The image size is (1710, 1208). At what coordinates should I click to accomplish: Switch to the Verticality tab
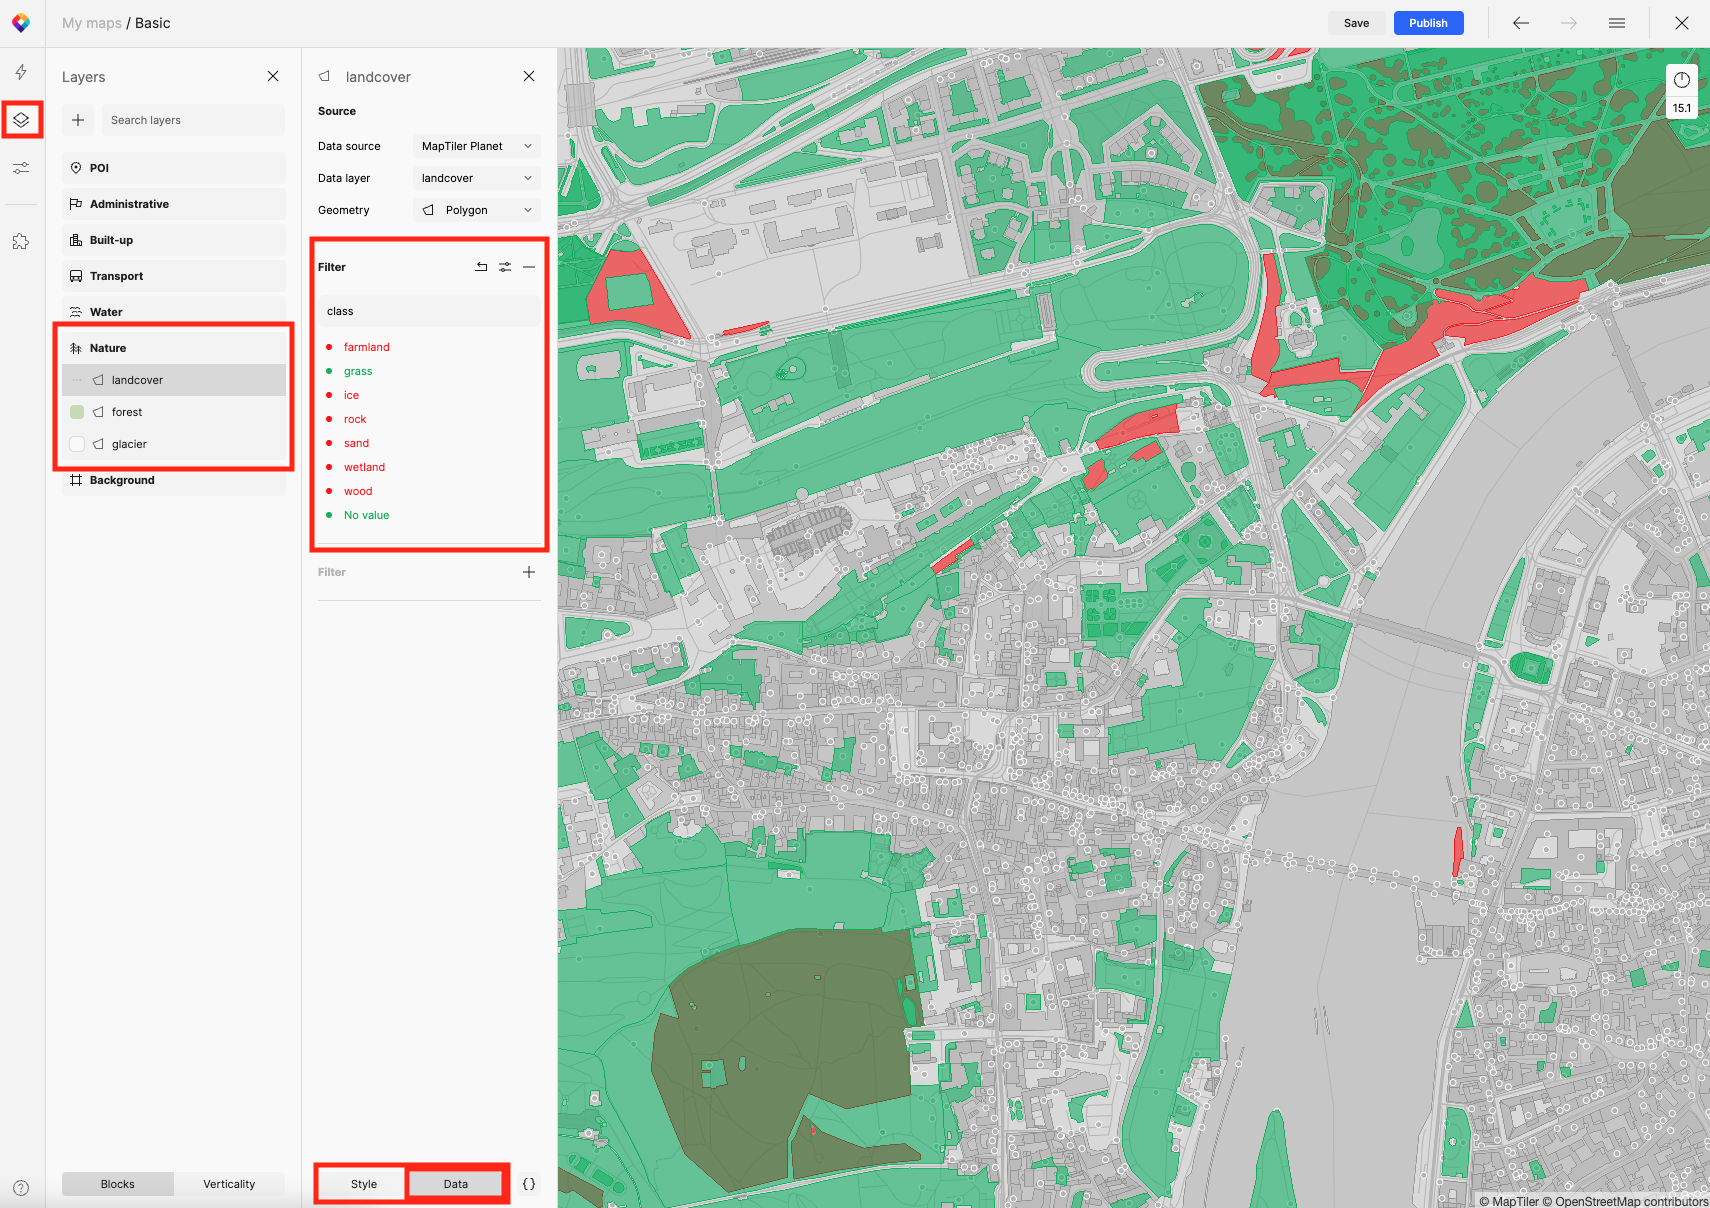point(229,1184)
